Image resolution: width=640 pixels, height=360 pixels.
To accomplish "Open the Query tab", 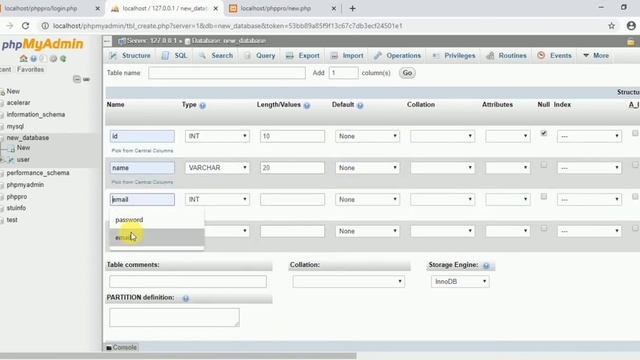I will [x=260, y=56].
